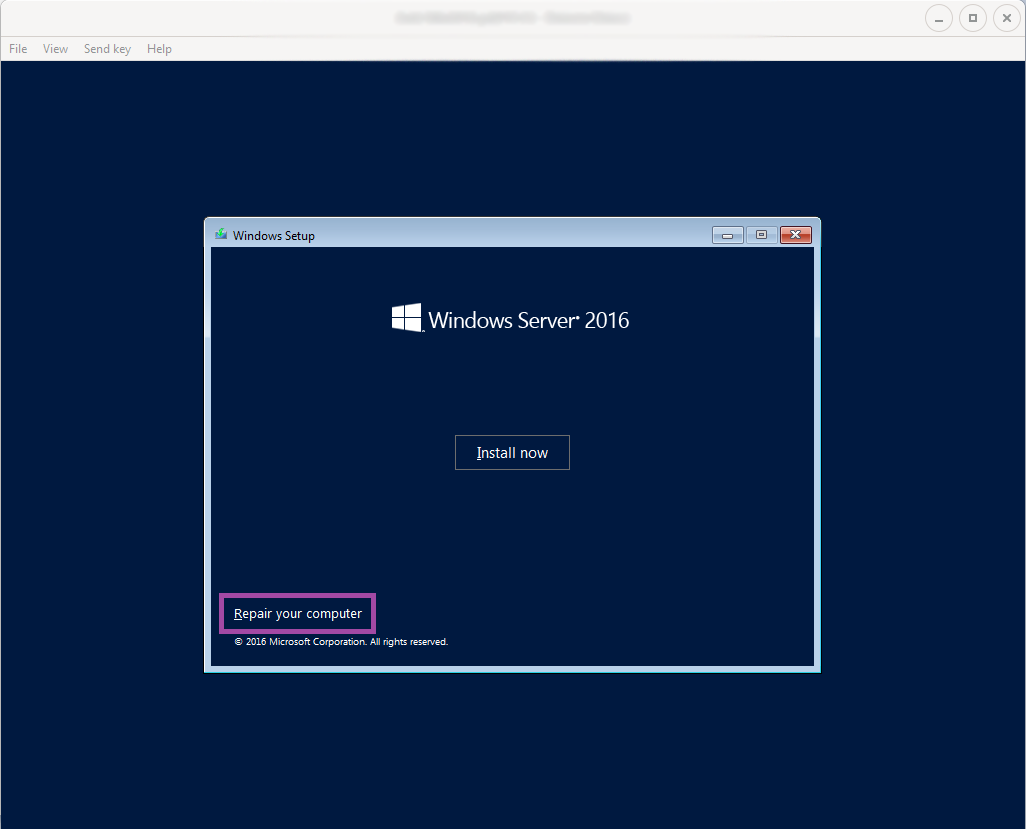The image size is (1026, 829).
Task: Maximize the Windows Setup dialog
Action: [x=762, y=235]
